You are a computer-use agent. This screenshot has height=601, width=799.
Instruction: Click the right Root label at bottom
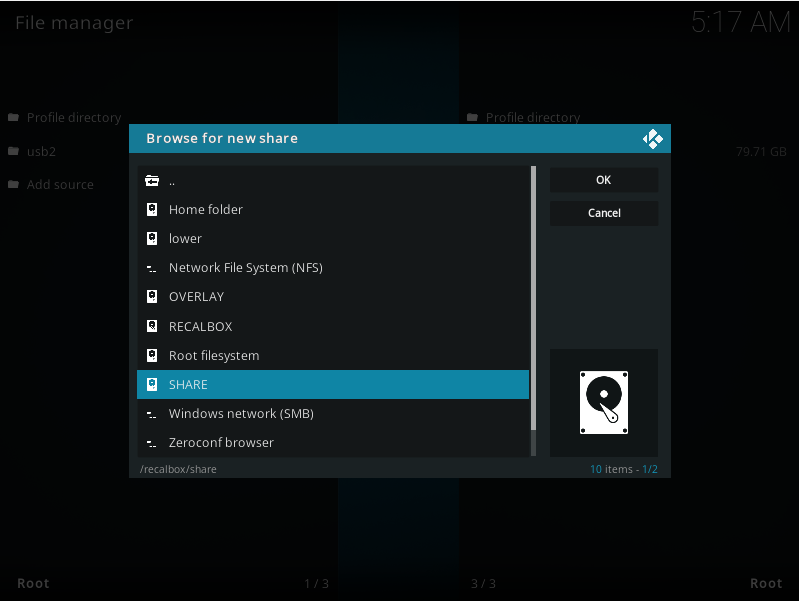pos(766,583)
